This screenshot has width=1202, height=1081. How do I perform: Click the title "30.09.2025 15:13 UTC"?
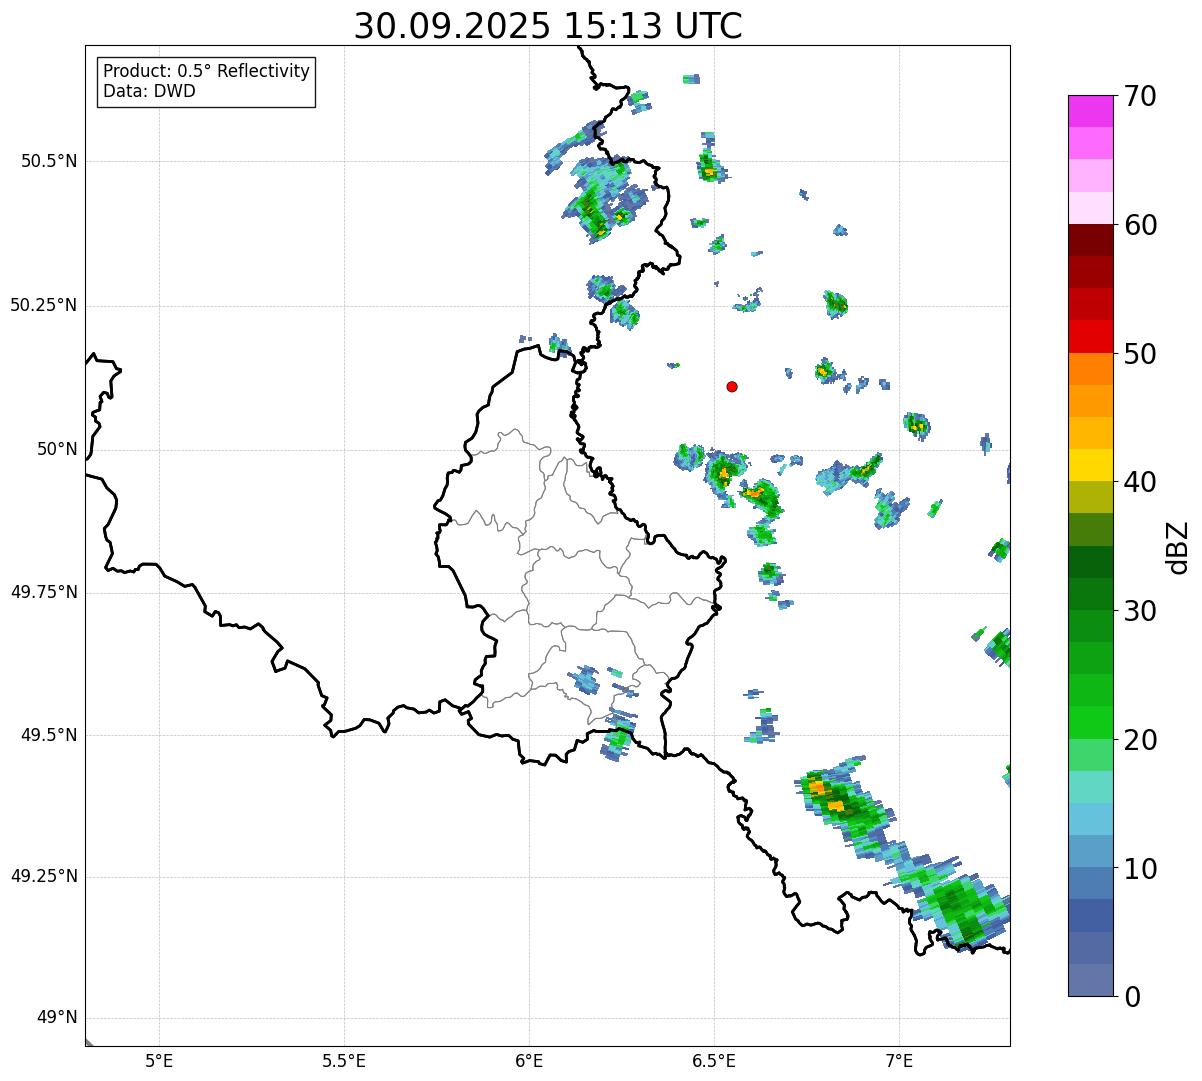(548, 25)
